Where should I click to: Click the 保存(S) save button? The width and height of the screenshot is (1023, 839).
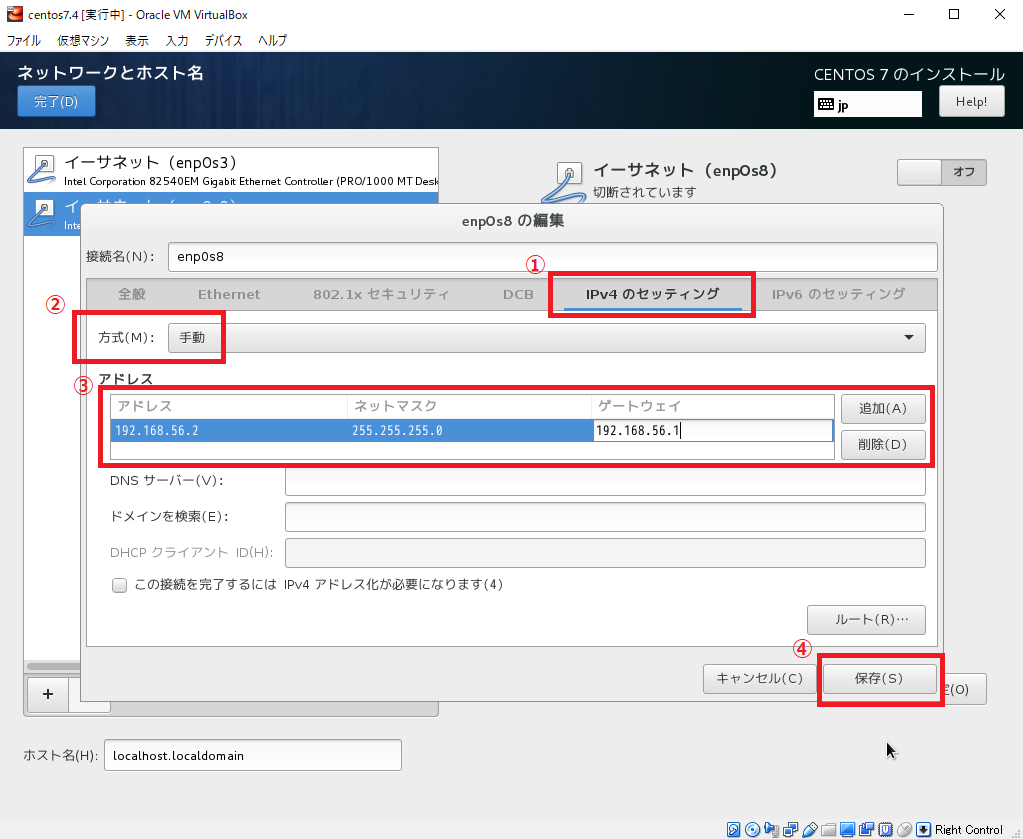point(878,678)
